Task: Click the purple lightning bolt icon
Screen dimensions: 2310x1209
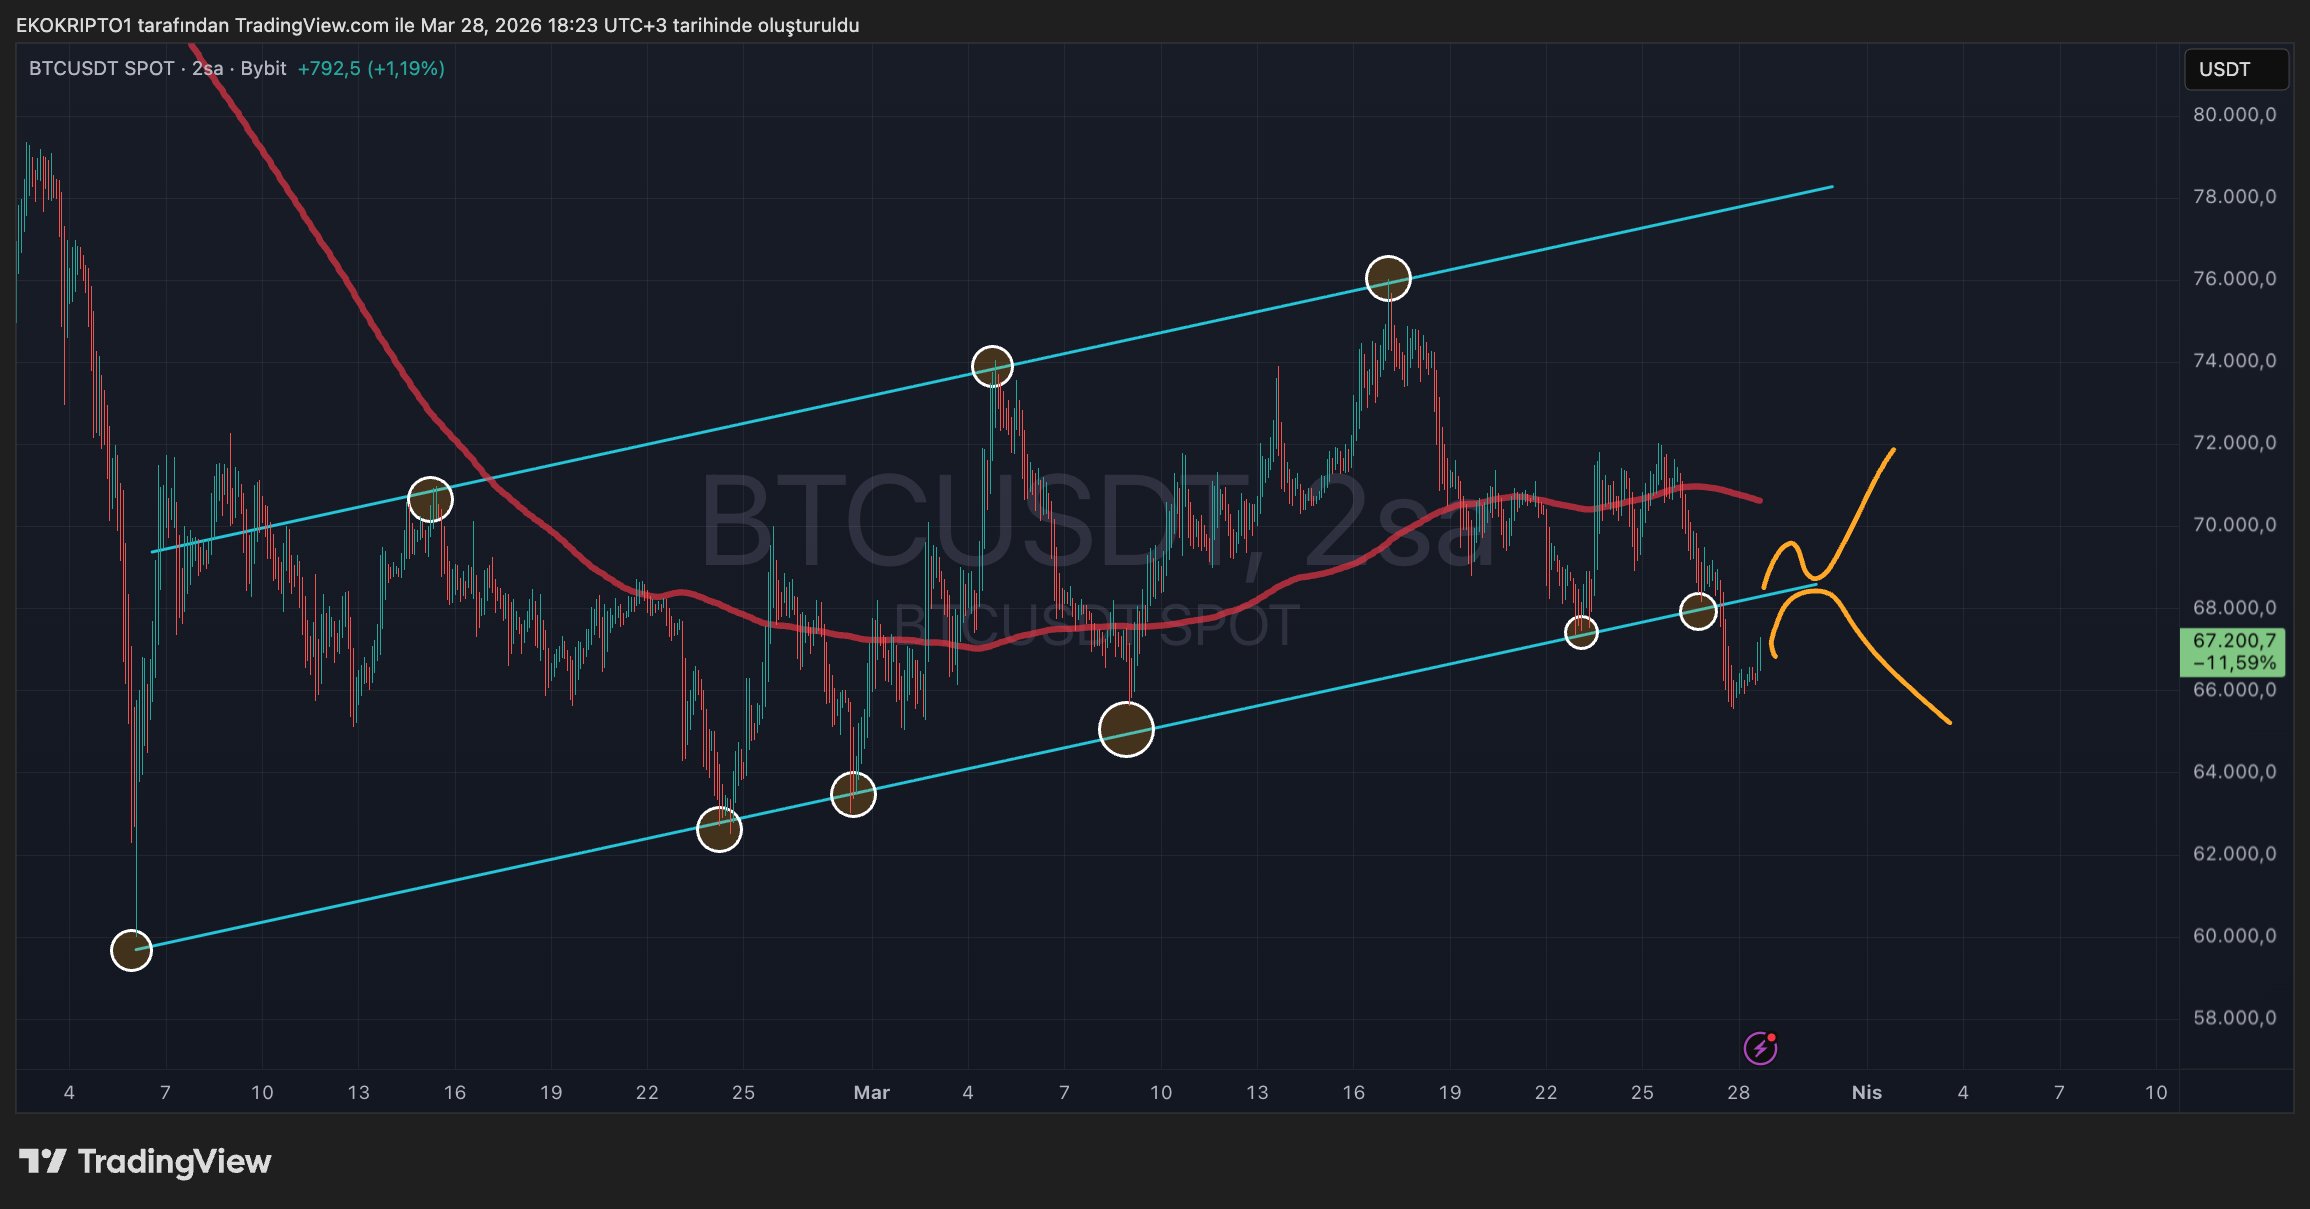Action: click(1759, 1048)
